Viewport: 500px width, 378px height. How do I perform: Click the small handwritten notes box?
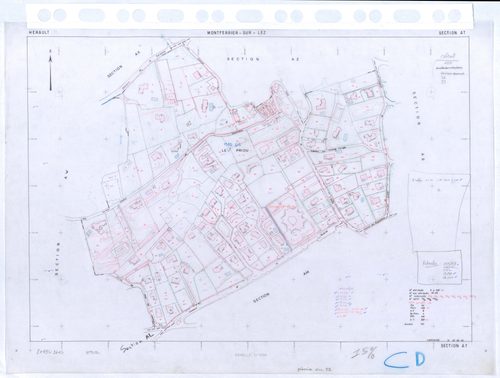(x=439, y=267)
